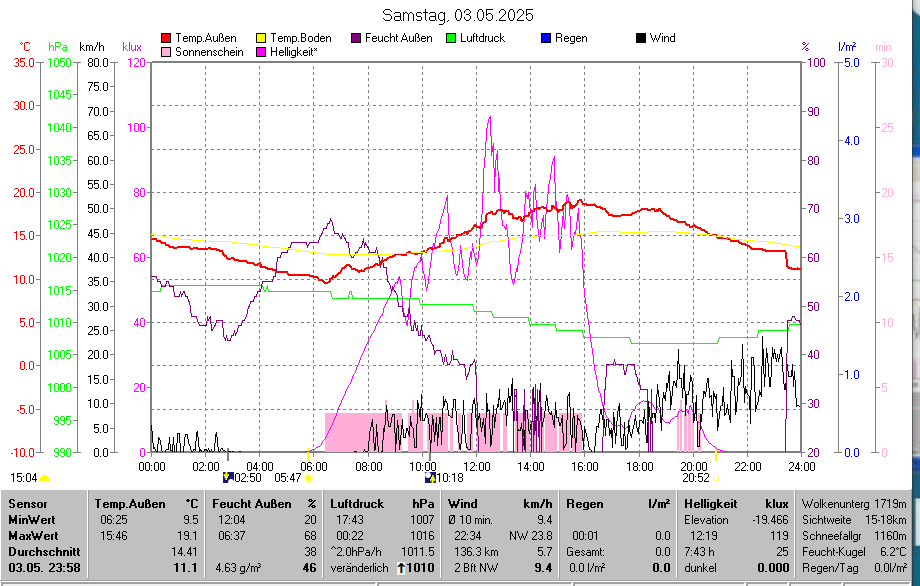
Task: Click the Gesamt: rain total label
Action: 586,552
